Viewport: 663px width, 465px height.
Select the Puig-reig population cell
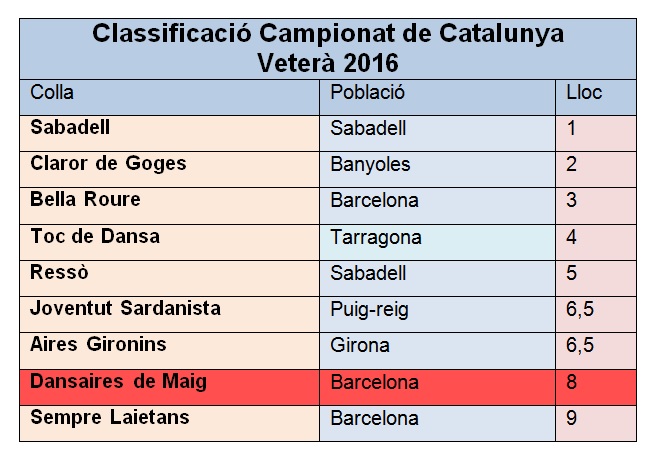click(x=438, y=315)
